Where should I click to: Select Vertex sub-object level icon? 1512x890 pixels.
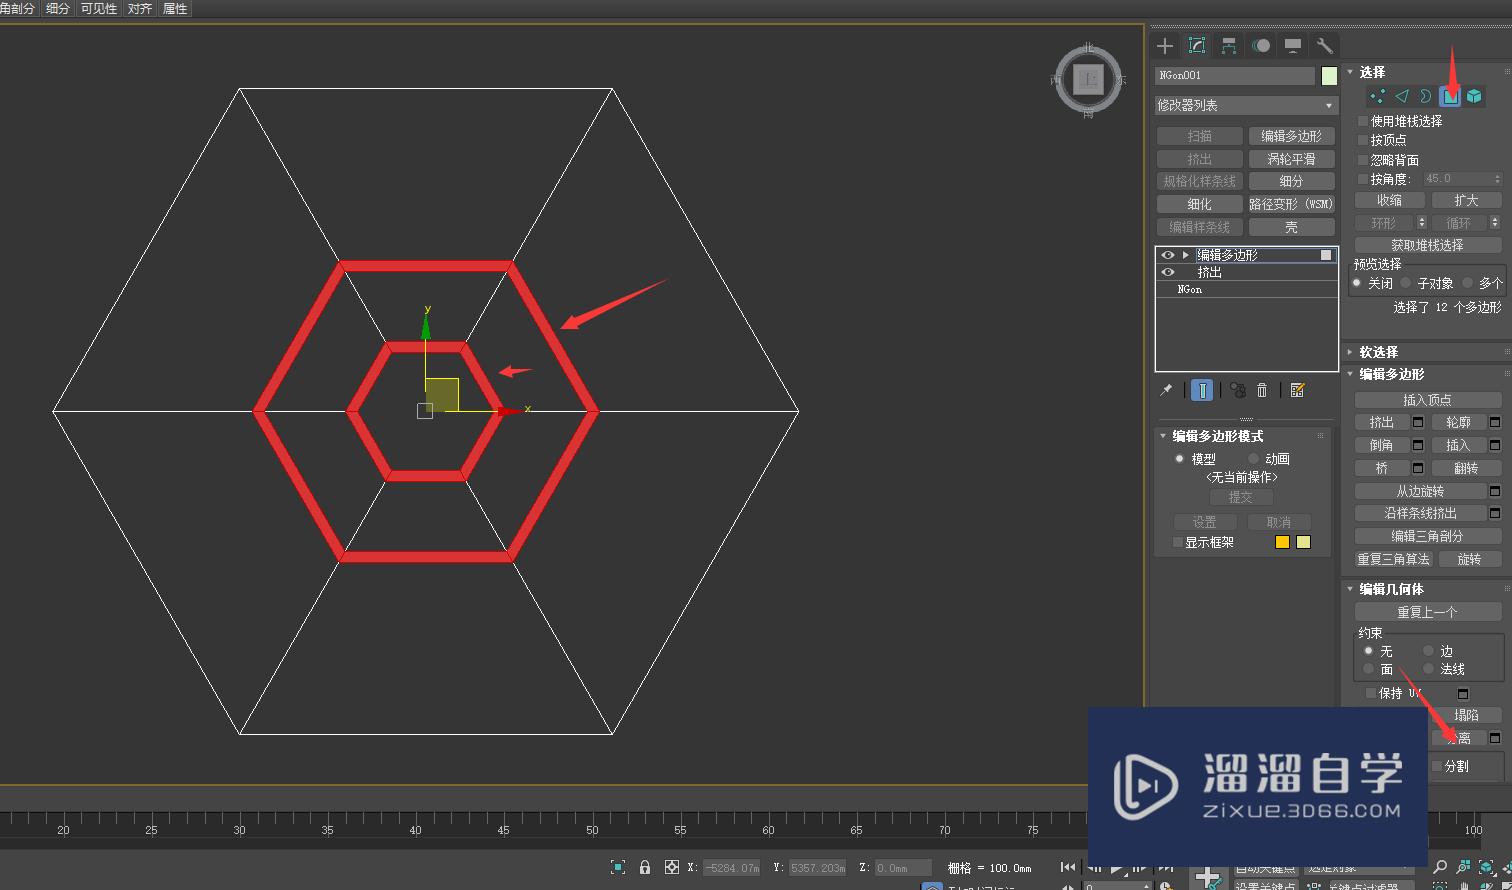coord(1378,96)
